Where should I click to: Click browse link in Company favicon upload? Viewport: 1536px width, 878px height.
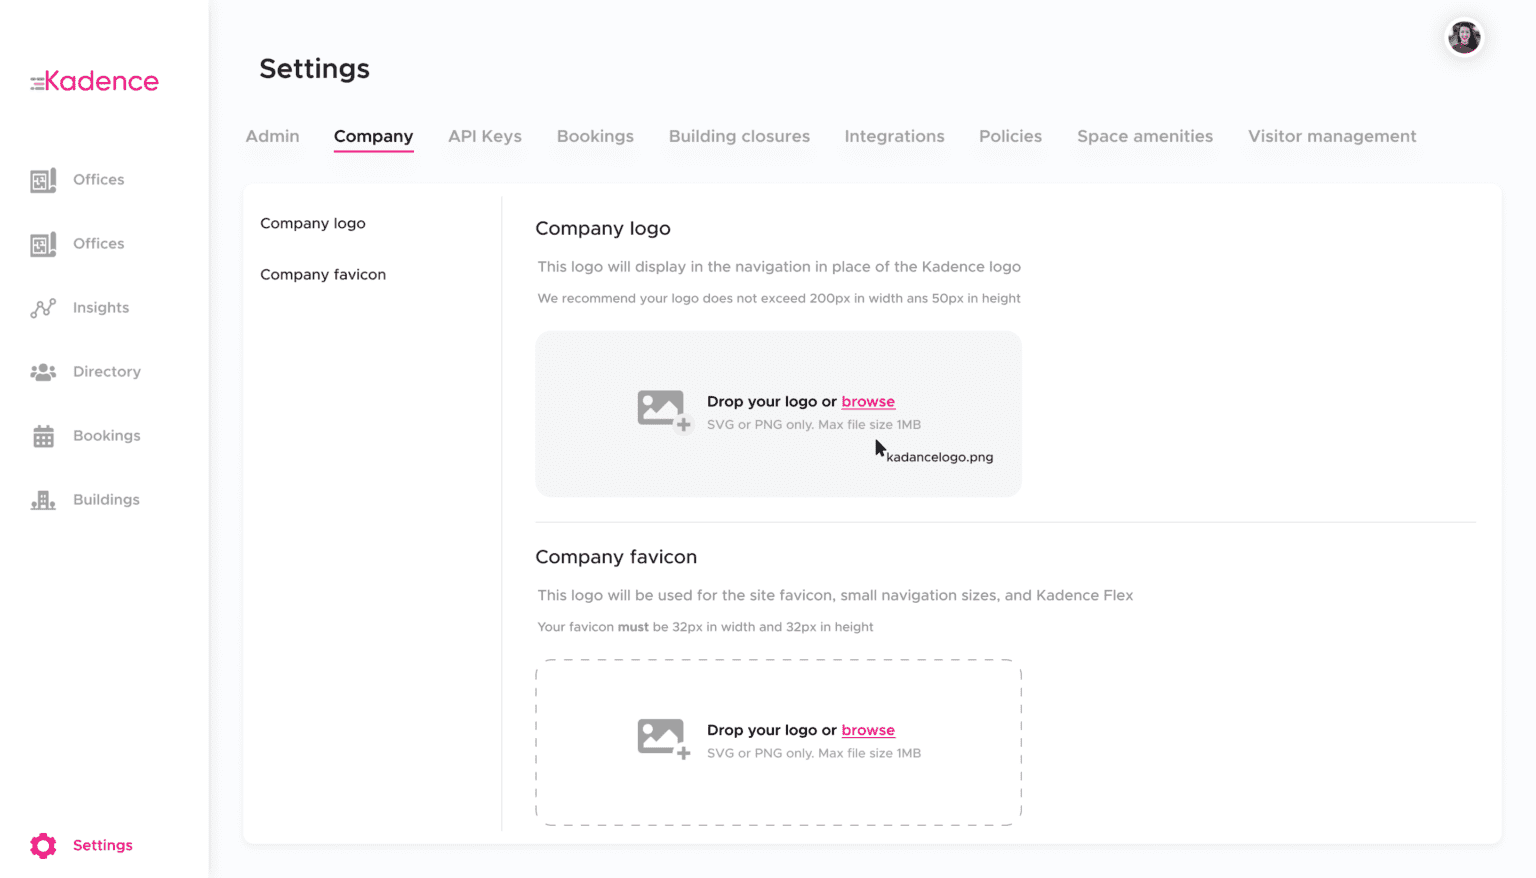tap(868, 731)
